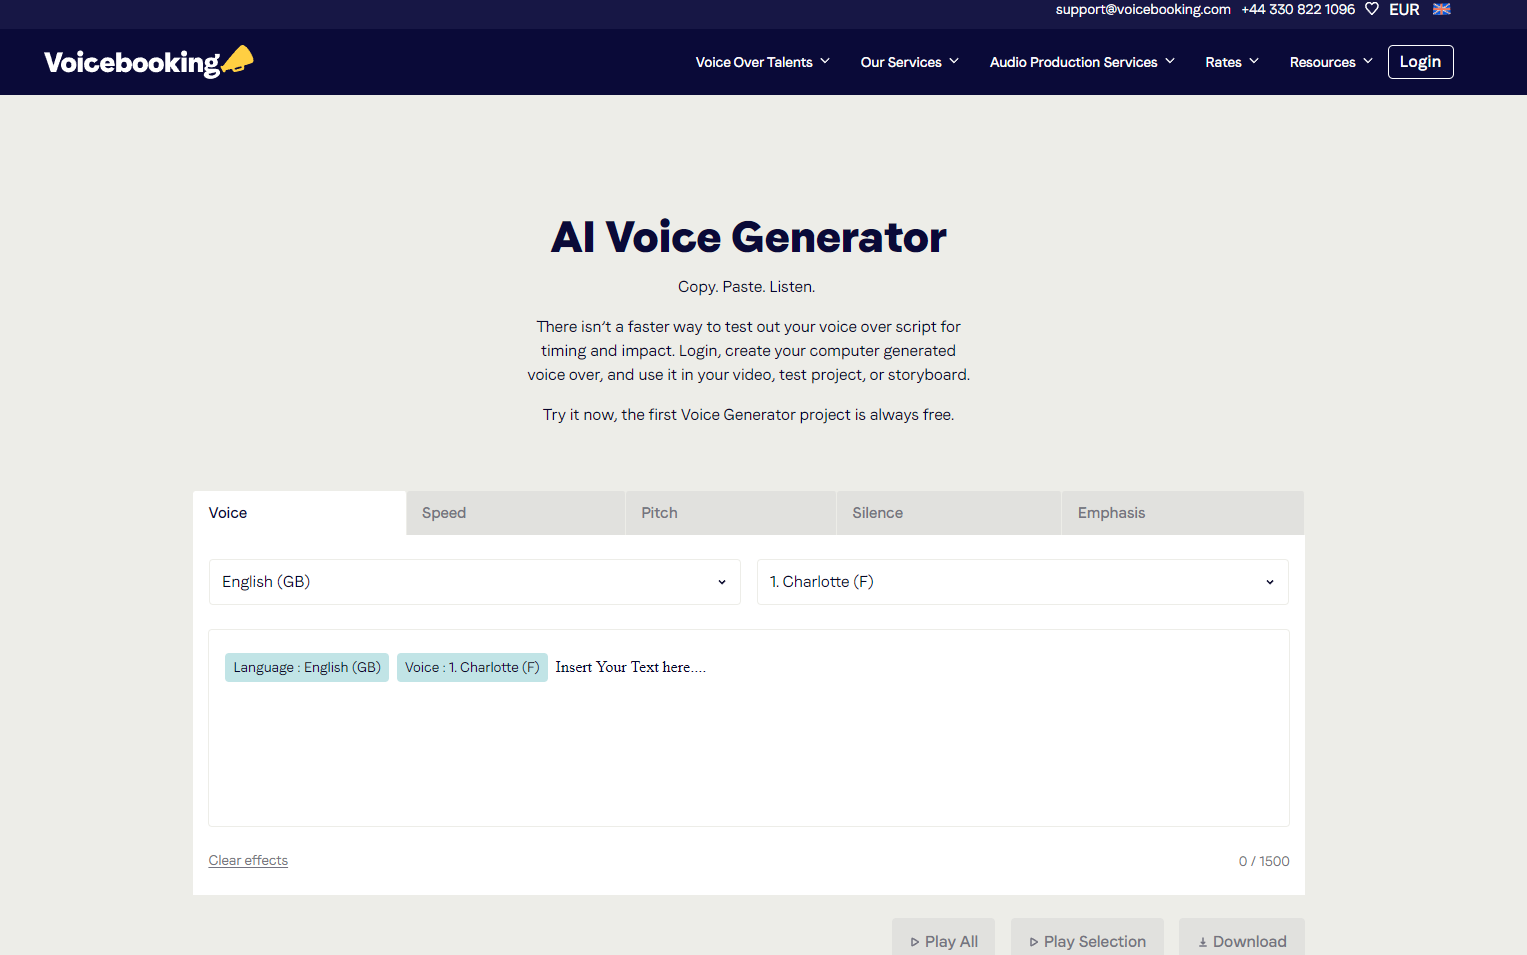Switch to the Emphasis tab
1527x955 pixels.
pyautogui.click(x=1111, y=512)
